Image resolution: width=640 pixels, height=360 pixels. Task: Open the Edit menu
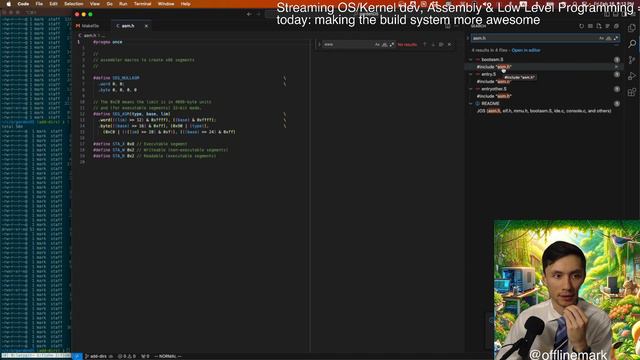(x=53, y=4)
